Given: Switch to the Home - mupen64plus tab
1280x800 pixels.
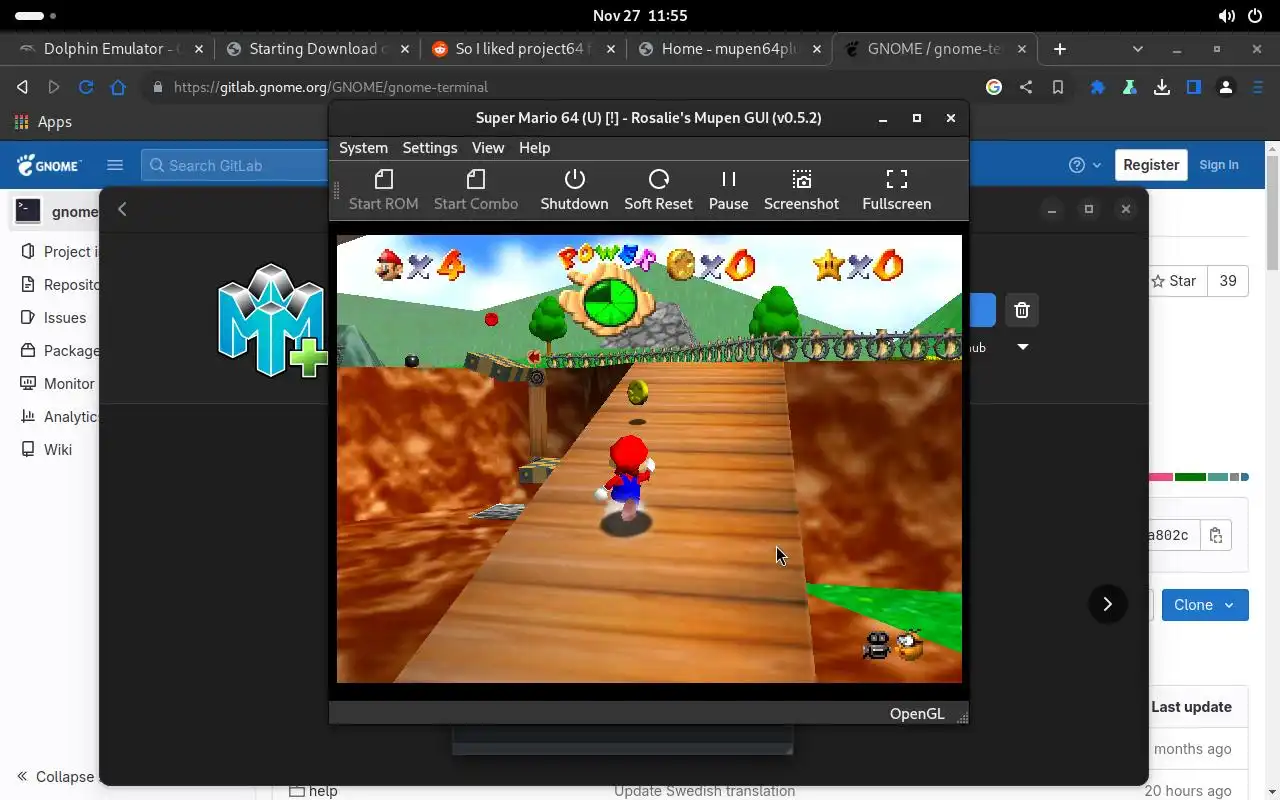Looking at the screenshot, I should tap(728, 48).
